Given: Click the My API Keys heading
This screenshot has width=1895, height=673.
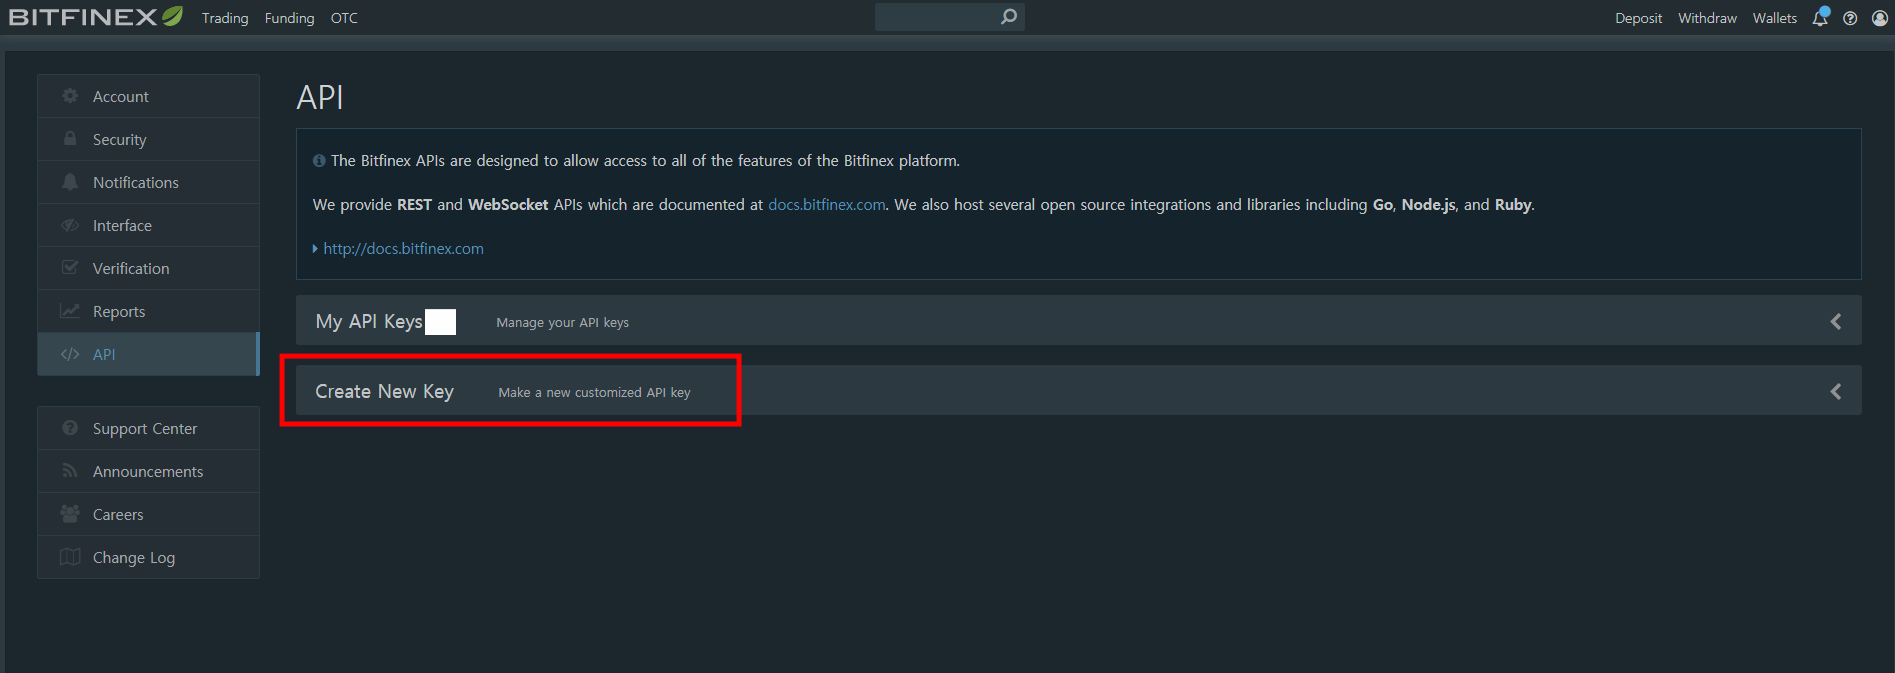Looking at the screenshot, I should [369, 321].
